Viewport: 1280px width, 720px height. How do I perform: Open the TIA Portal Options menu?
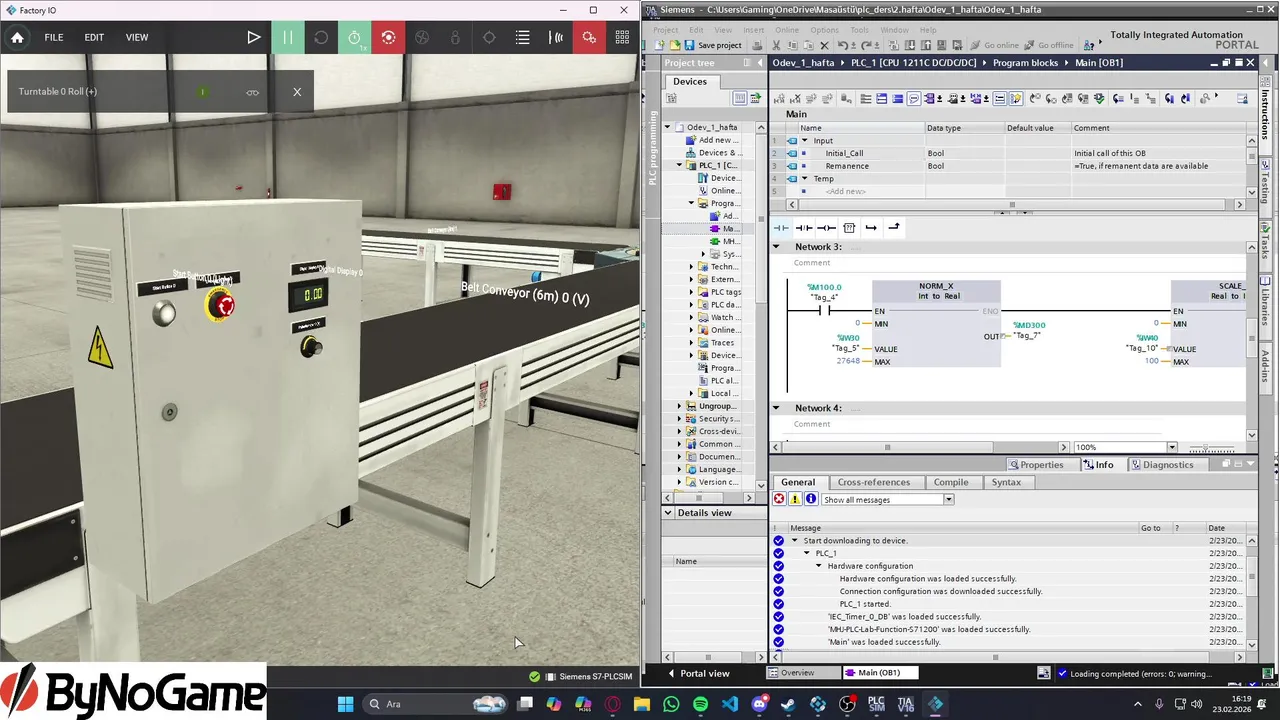824,30
